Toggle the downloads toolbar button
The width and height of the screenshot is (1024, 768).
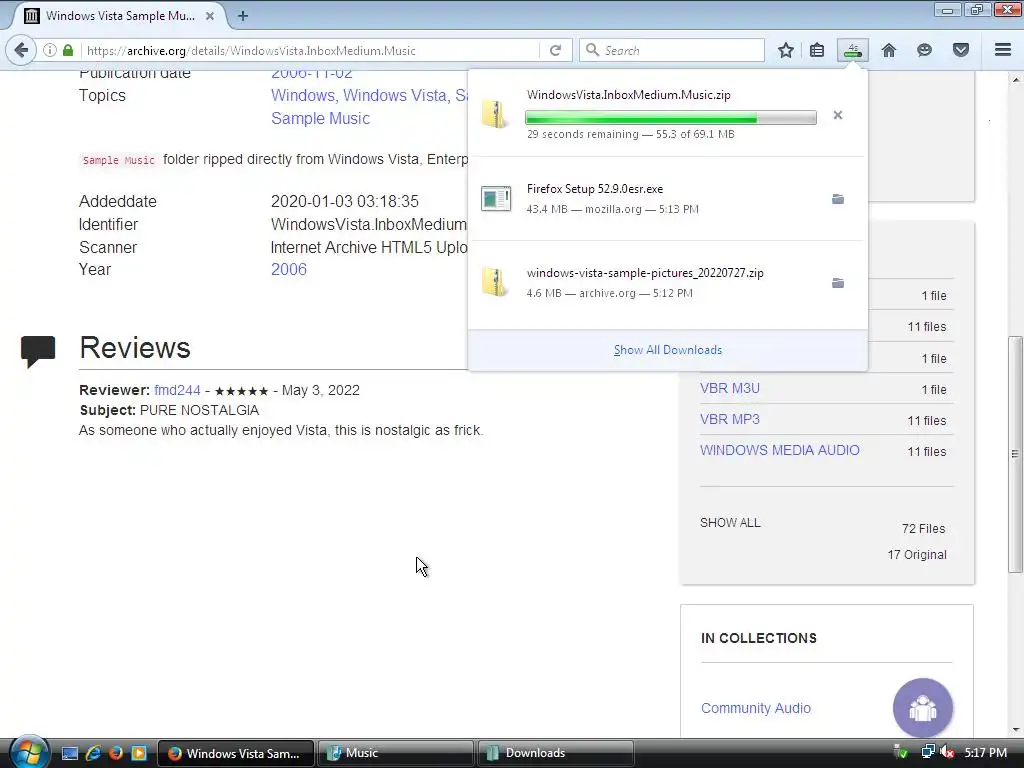[x=853, y=50]
